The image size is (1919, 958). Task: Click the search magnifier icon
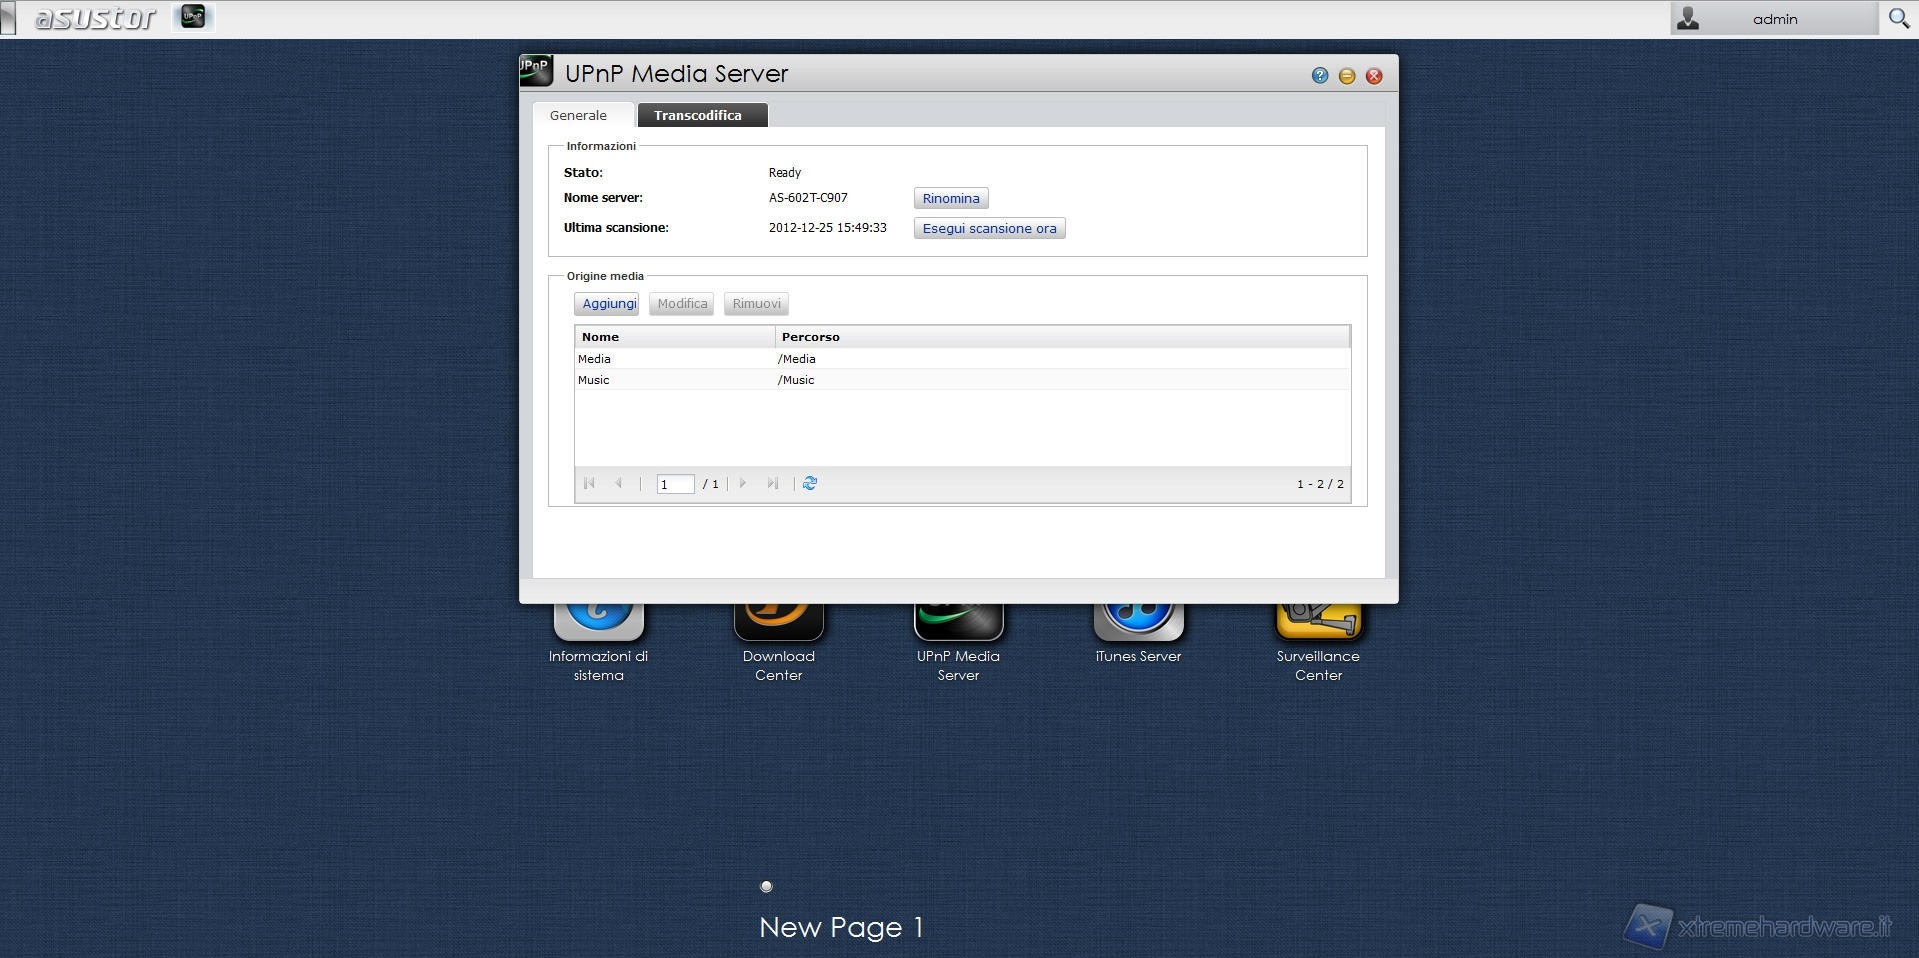tap(1898, 18)
